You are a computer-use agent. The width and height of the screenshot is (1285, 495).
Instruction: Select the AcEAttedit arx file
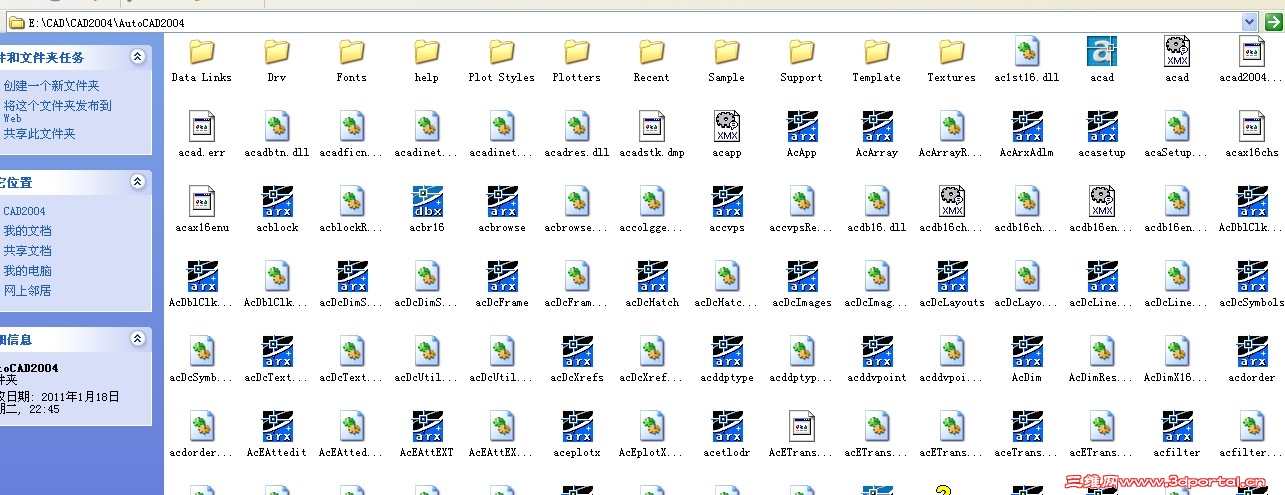click(277, 436)
